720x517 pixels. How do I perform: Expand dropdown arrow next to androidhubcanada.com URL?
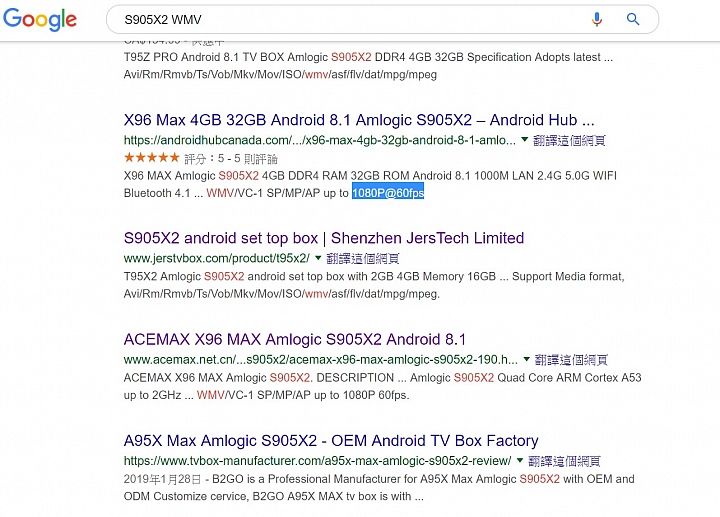[x=524, y=140]
